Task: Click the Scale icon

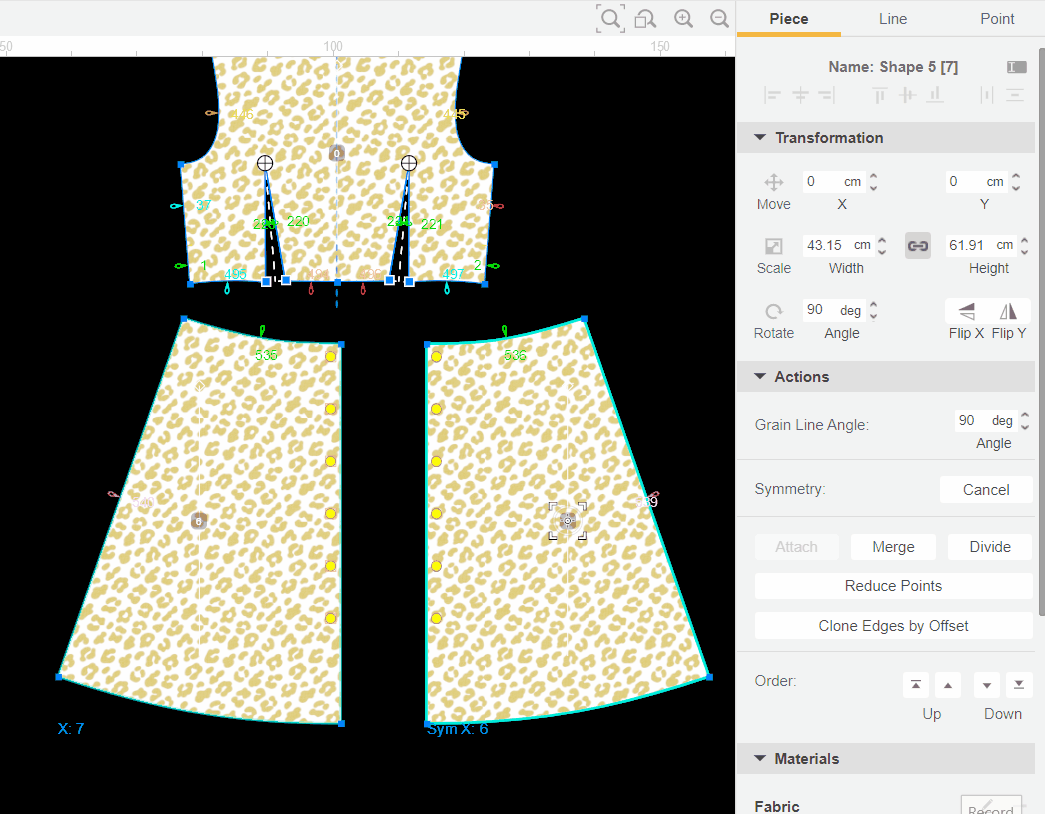Action: (773, 246)
